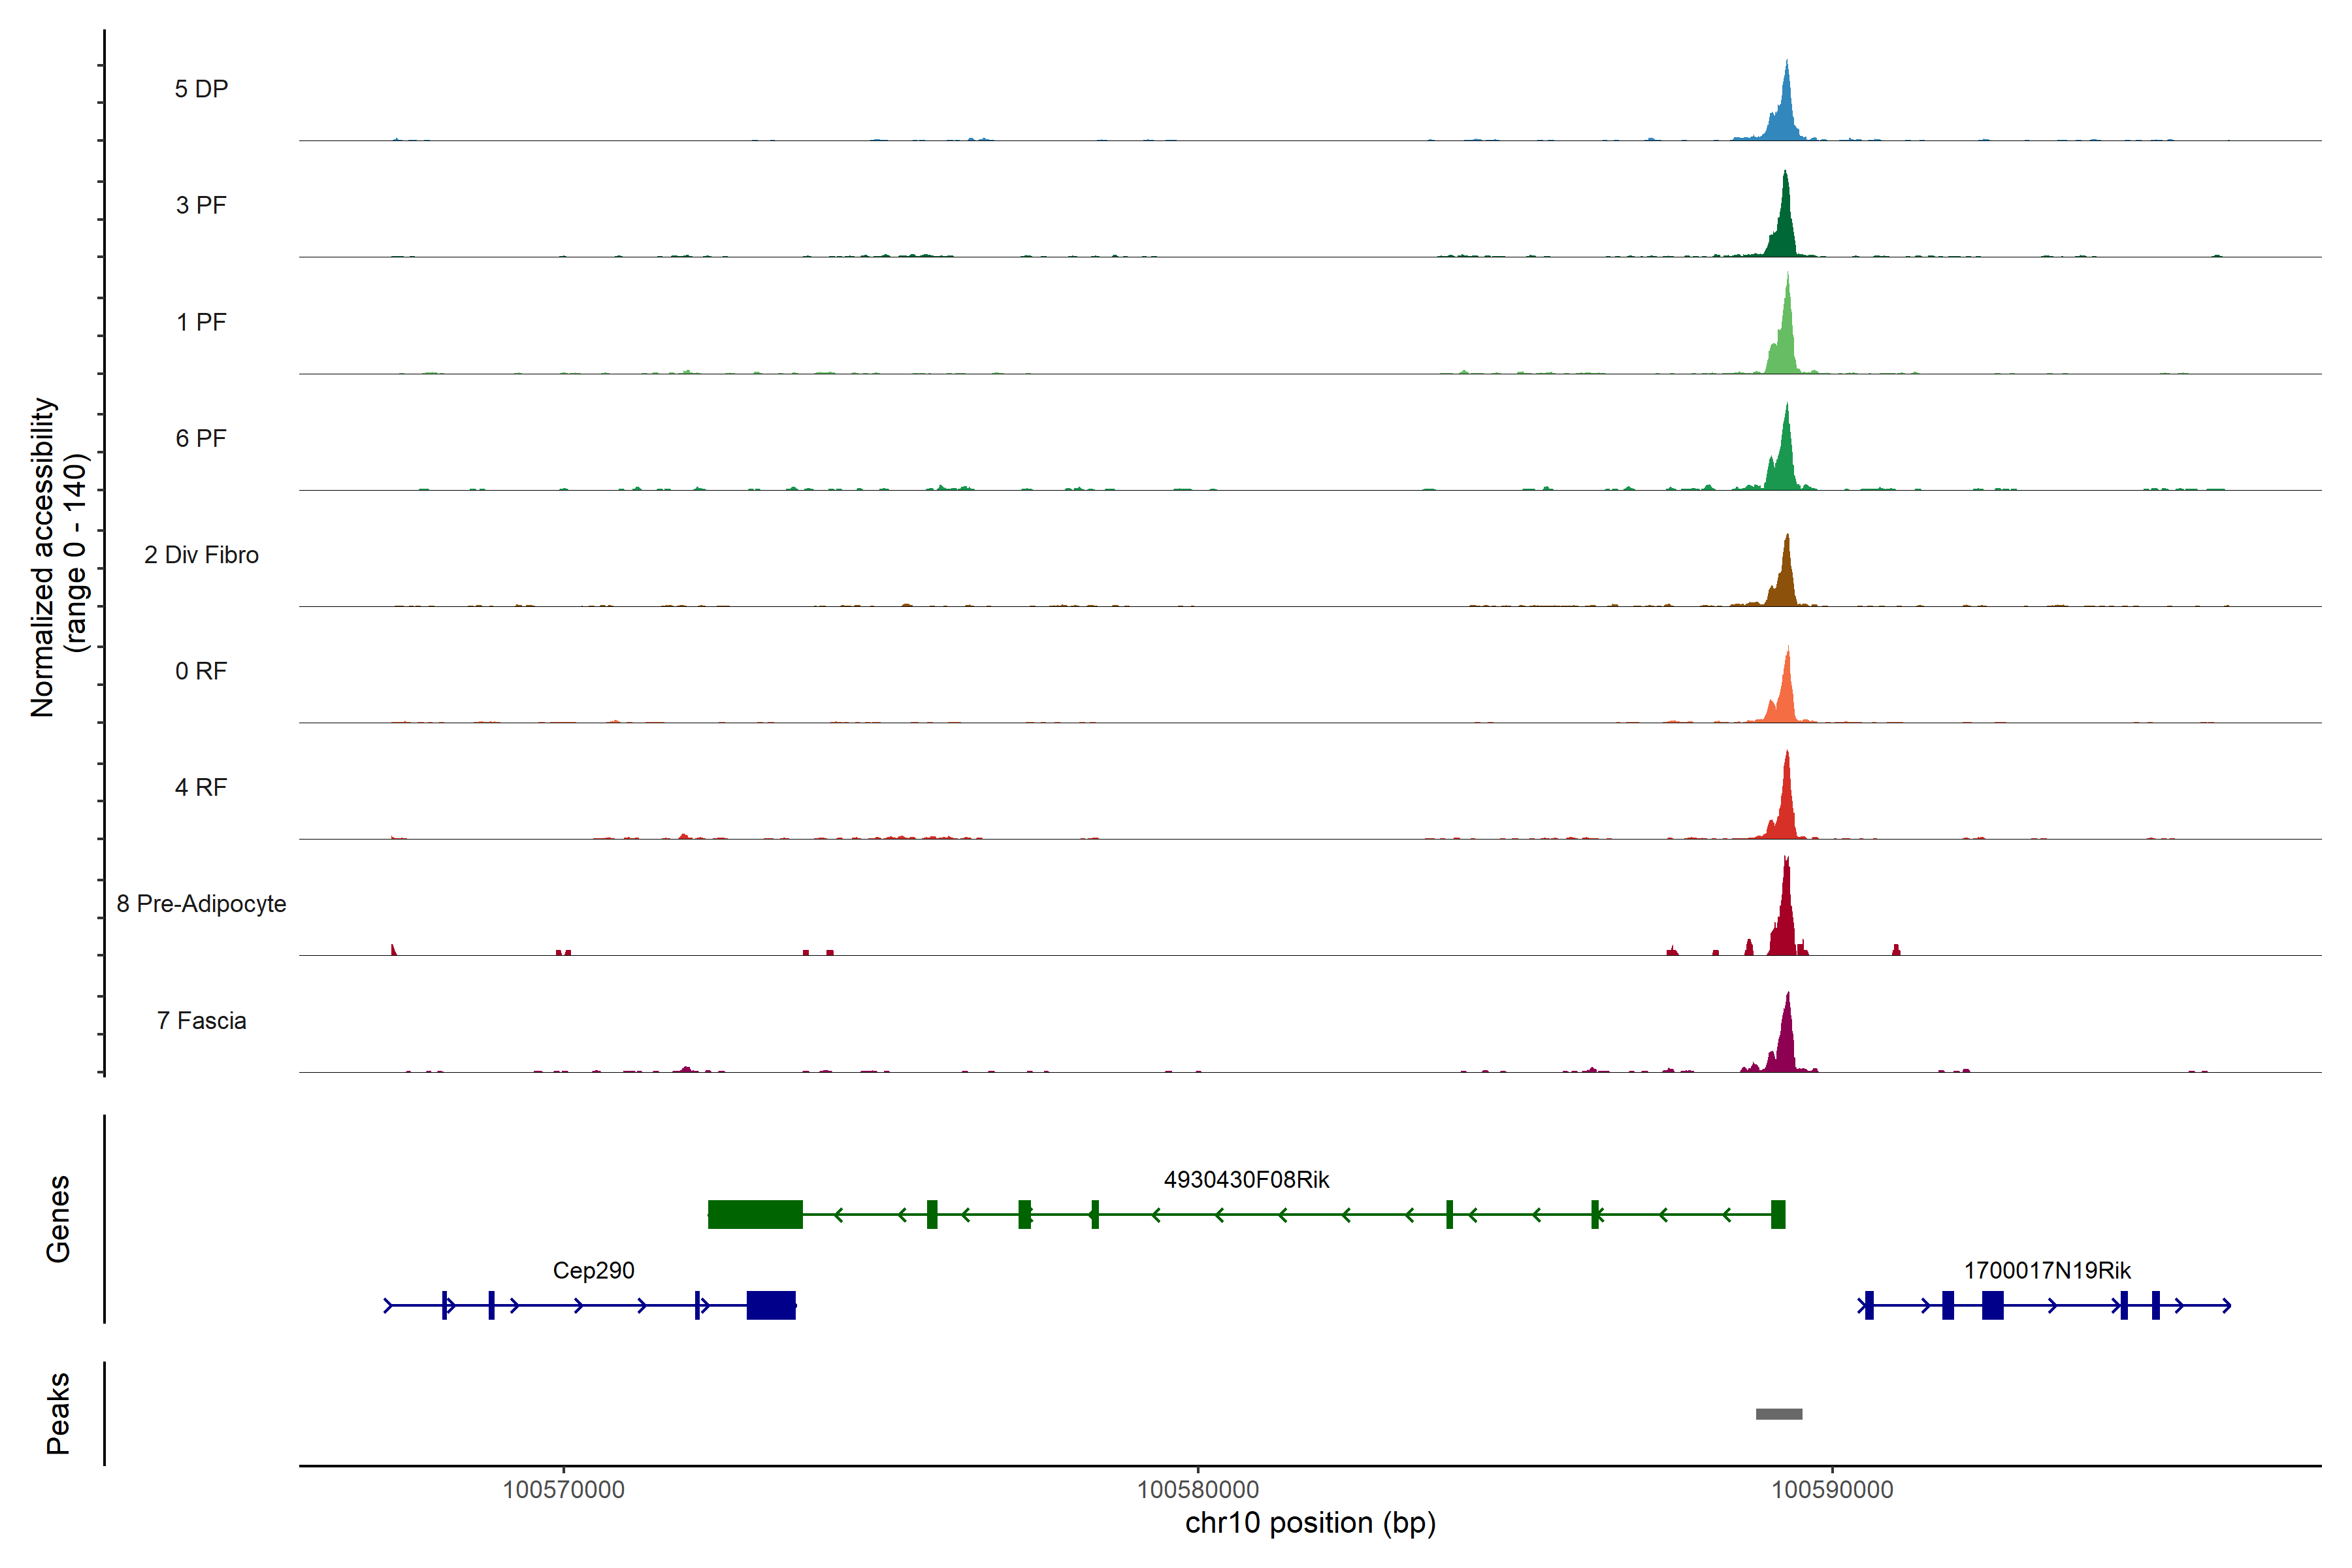
Task: Click the 100580000 axis tick label
Action: click(x=1197, y=1489)
